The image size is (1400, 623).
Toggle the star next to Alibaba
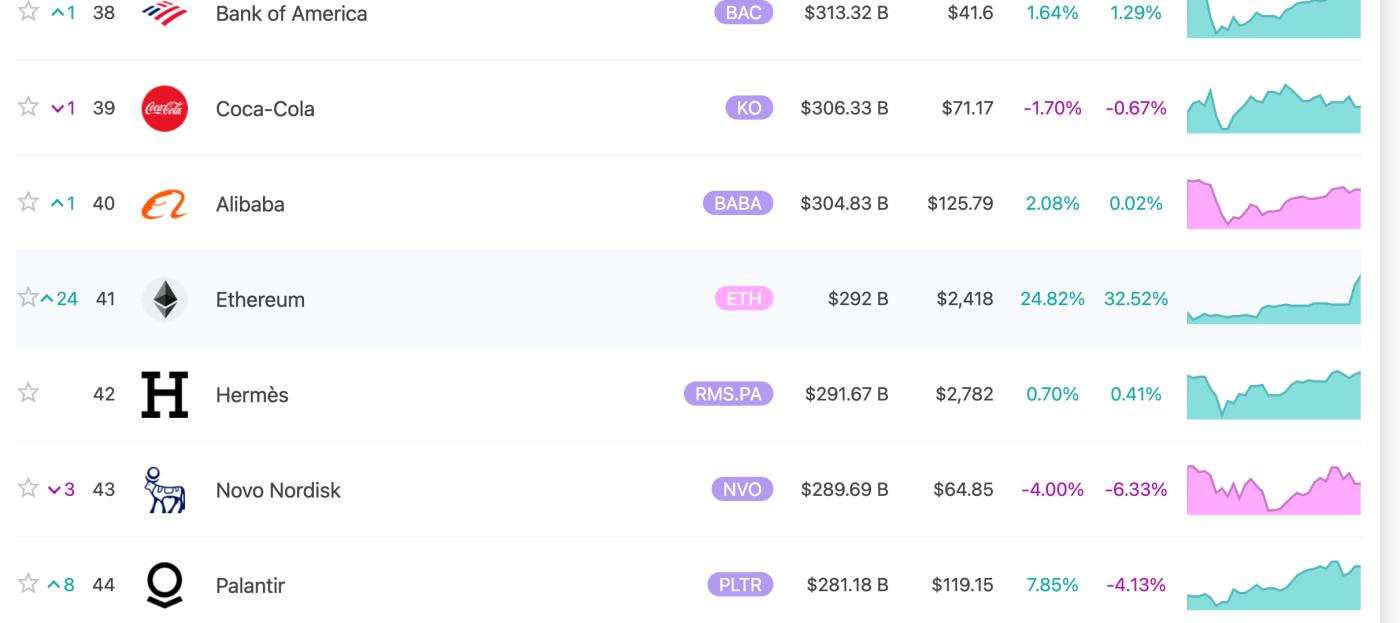28,202
